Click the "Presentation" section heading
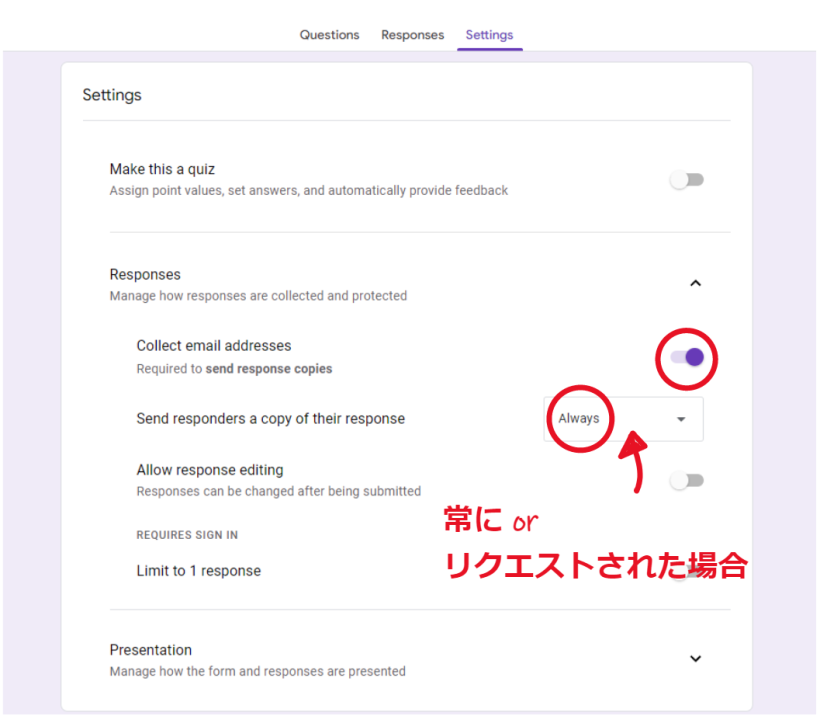Viewport: 820px width, 716px height. [x=151, y=650]
